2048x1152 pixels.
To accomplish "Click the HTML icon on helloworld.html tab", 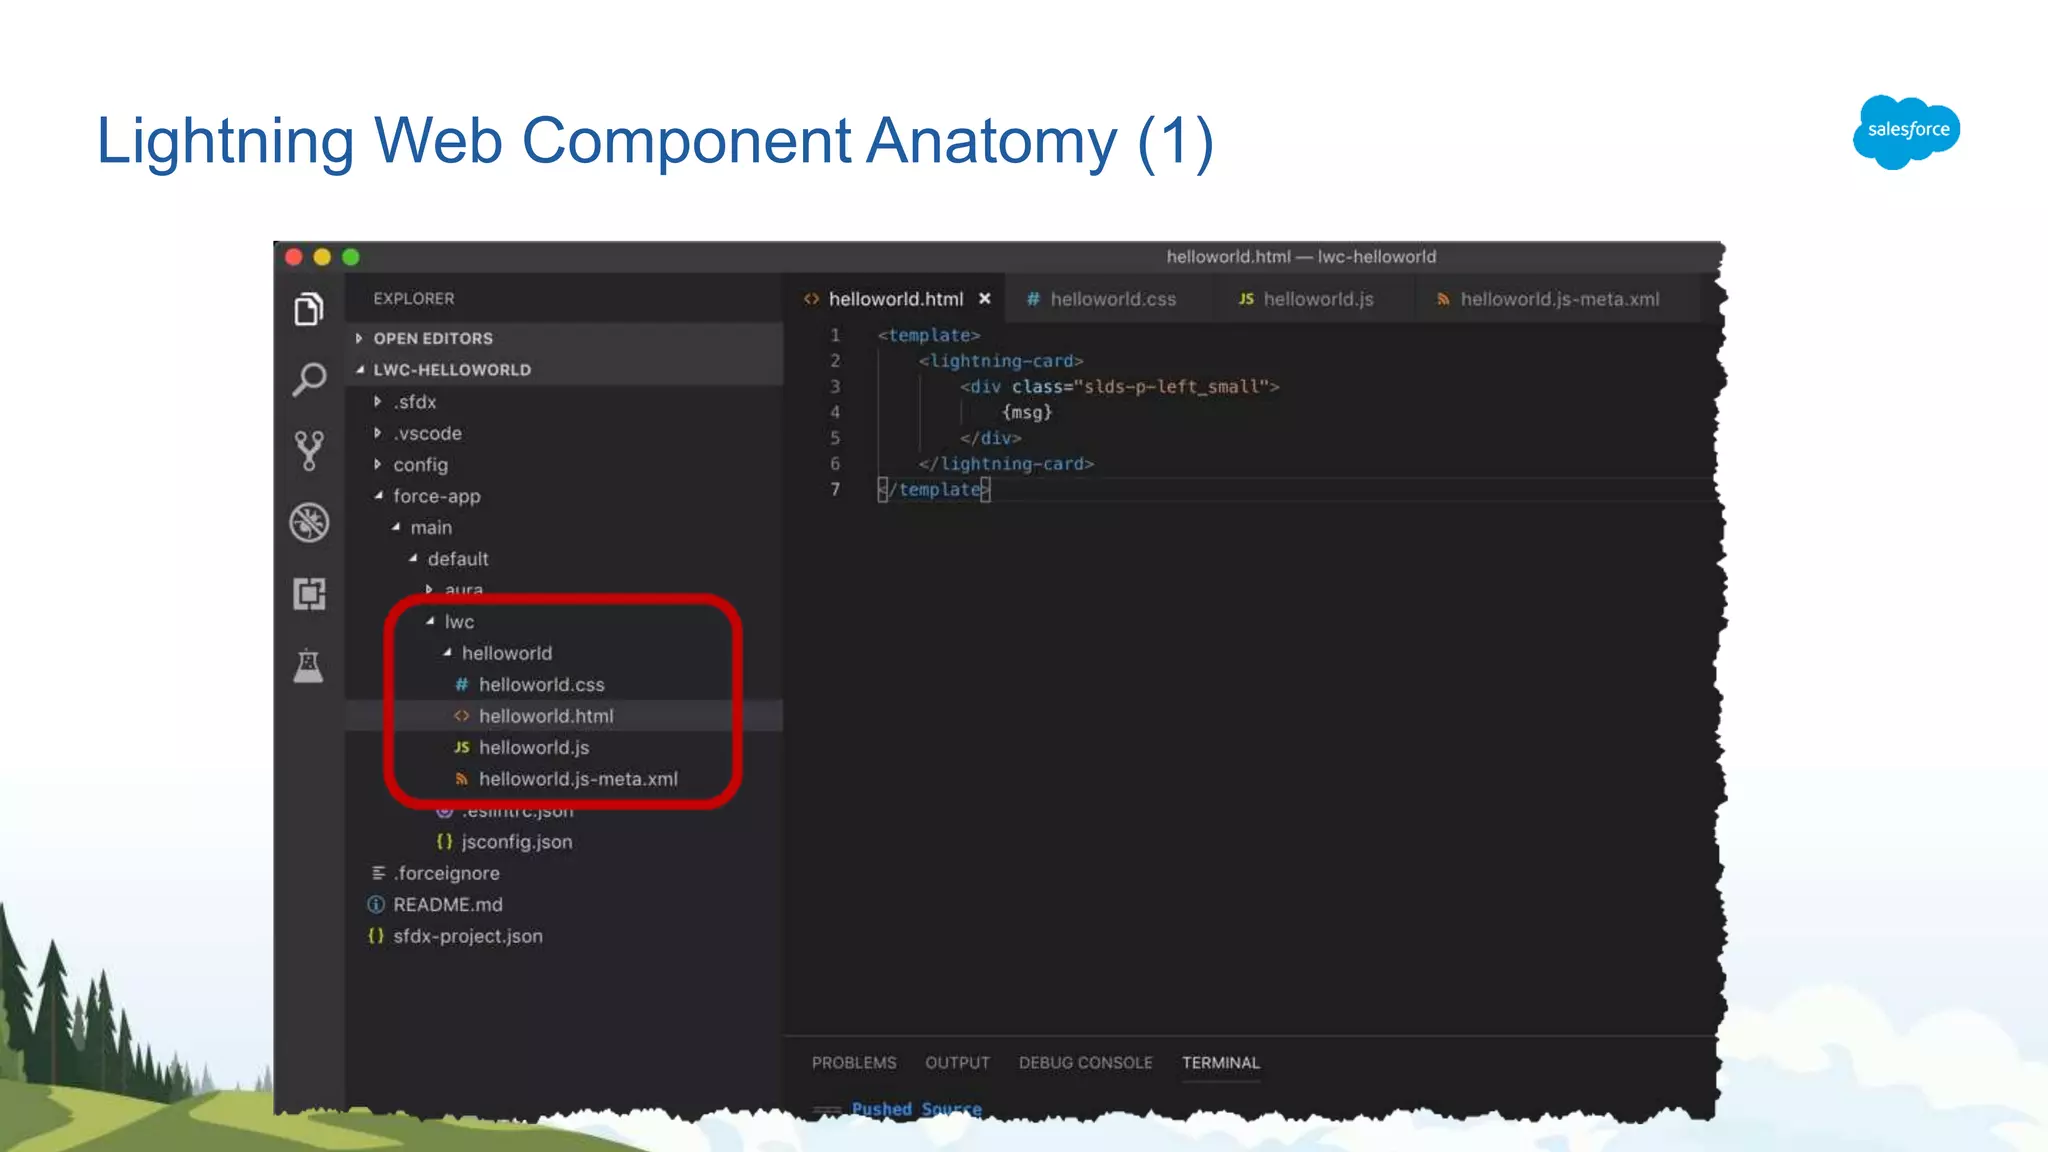I will 811,299.
